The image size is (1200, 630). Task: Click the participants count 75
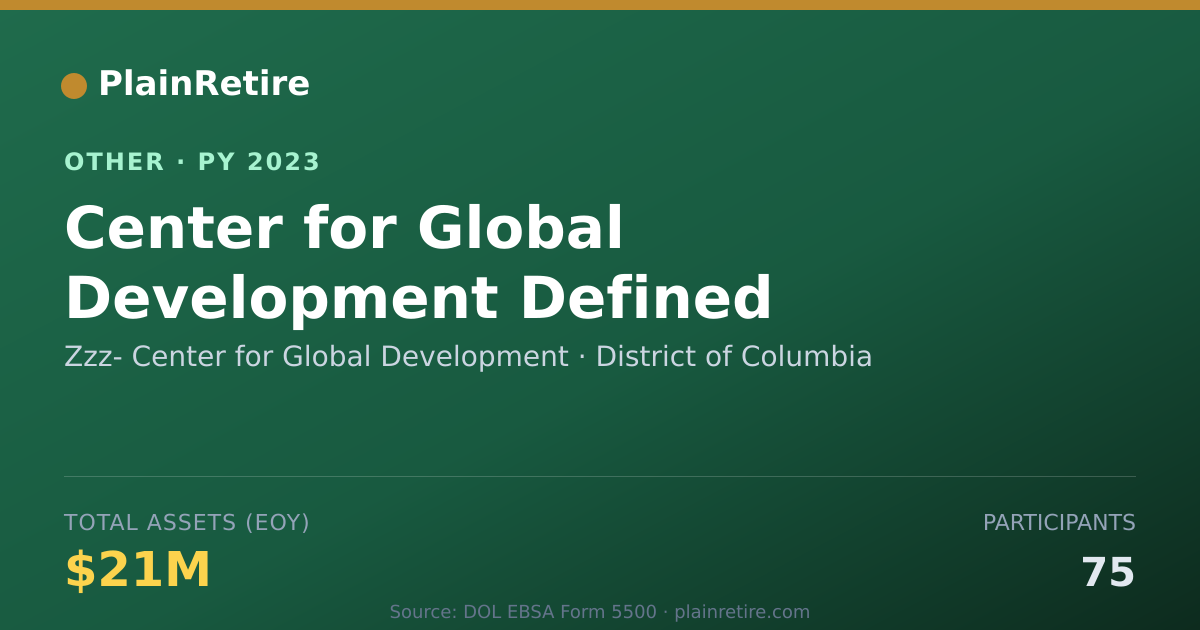pyautogui.click(x=1108, y=574)
